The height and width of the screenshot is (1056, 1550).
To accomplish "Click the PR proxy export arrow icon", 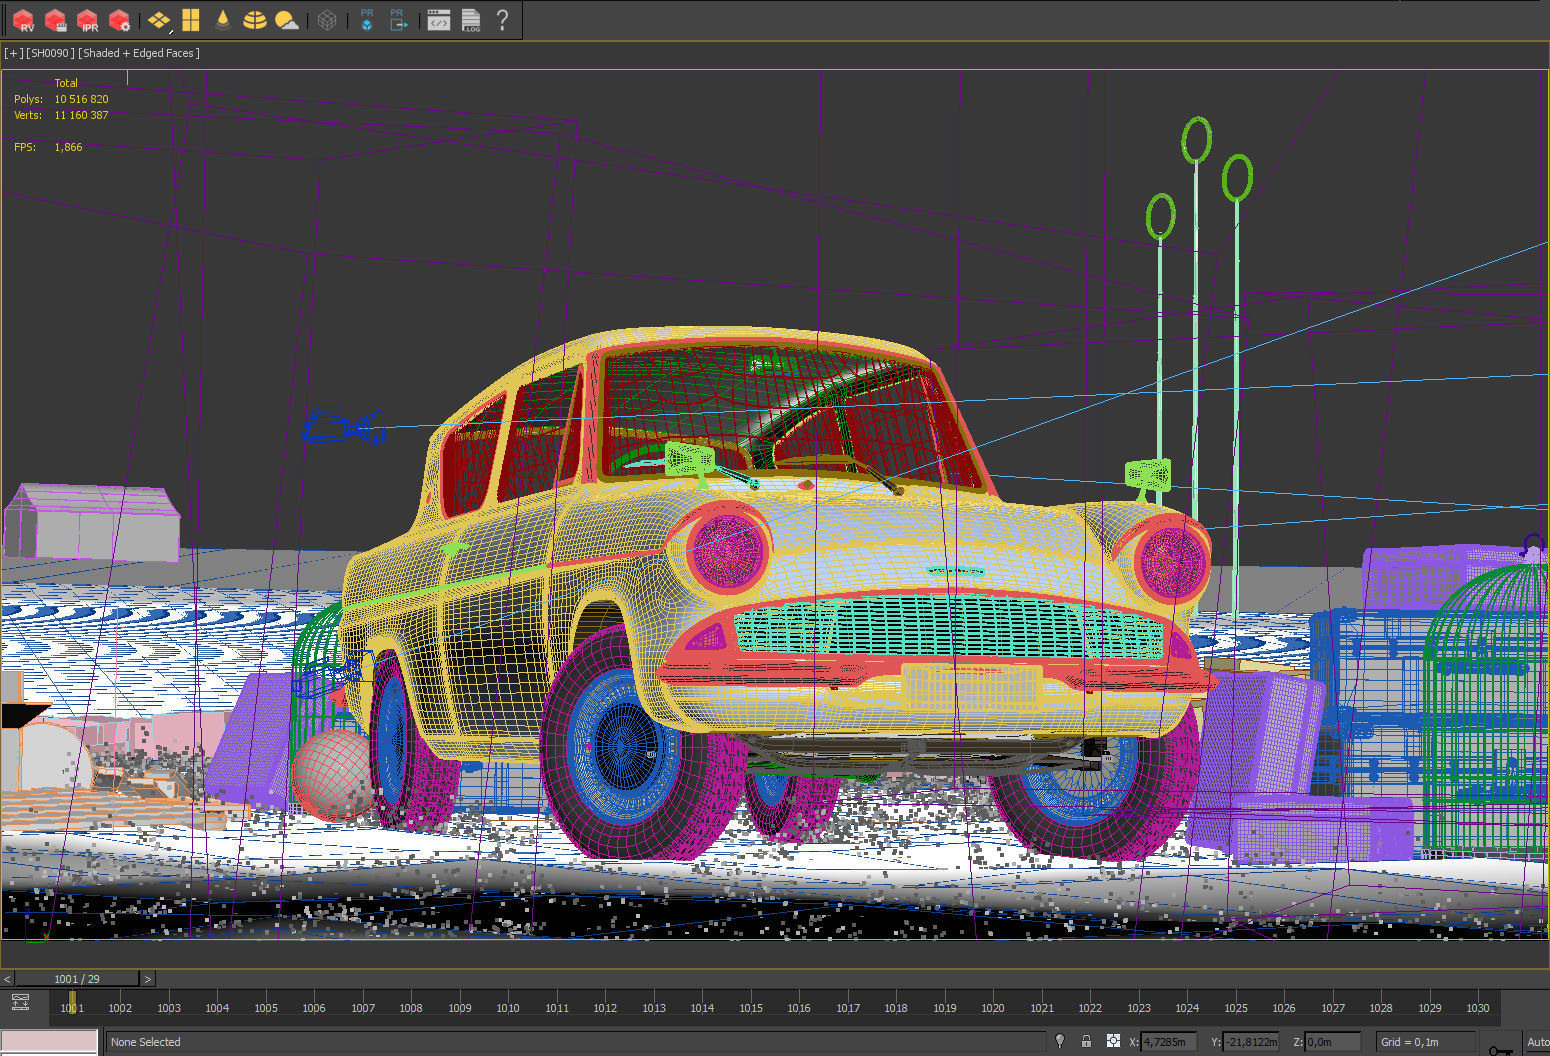I will (x=398, y=20).
